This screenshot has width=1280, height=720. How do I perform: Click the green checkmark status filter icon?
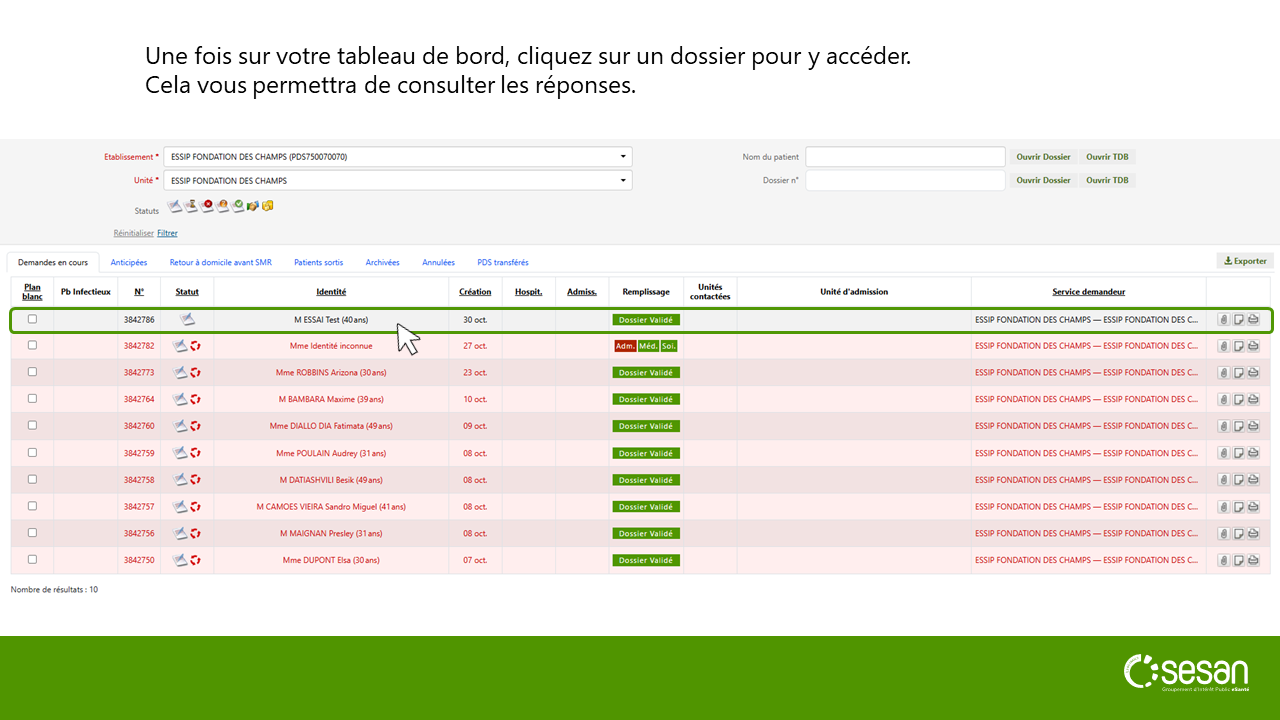(238, 206)
